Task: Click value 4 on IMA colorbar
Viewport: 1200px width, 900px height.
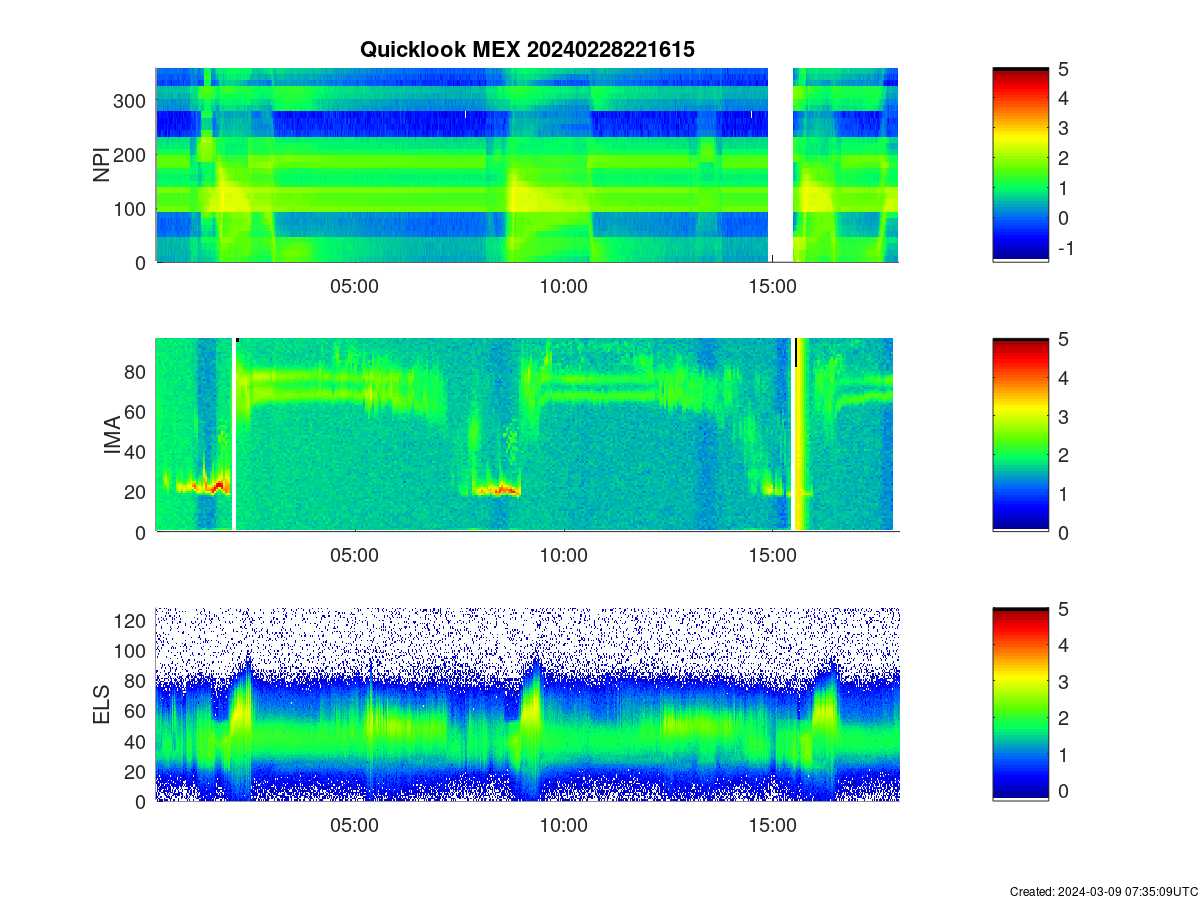Action: pos(1063,377)
